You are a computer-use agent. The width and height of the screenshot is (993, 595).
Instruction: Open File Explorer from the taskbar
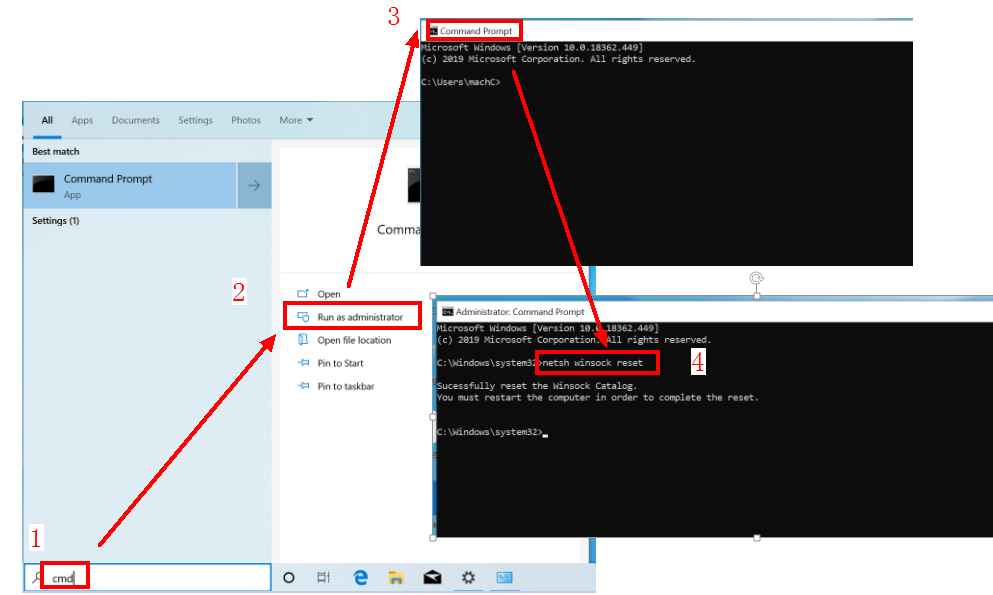396,577
